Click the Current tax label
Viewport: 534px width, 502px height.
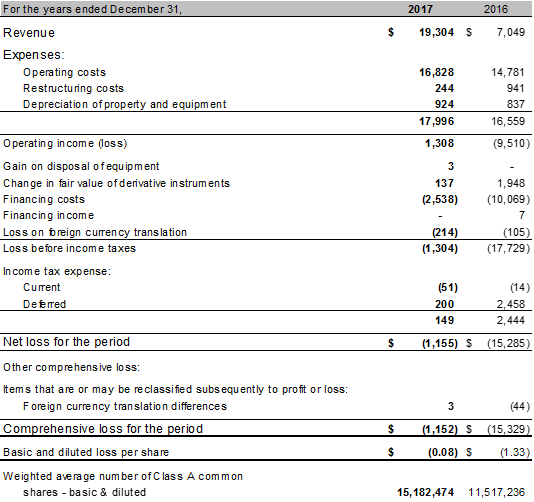42,287
